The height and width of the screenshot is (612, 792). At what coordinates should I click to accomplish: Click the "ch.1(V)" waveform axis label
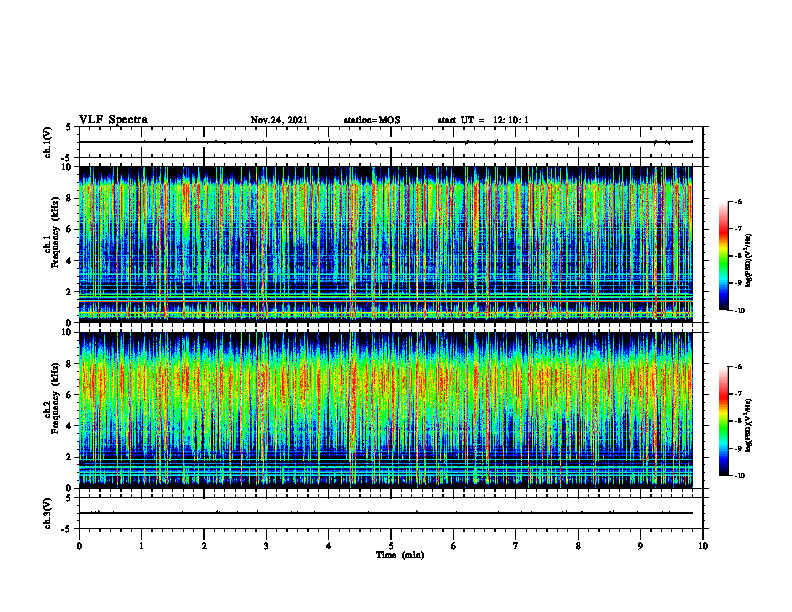coord(47,142)
